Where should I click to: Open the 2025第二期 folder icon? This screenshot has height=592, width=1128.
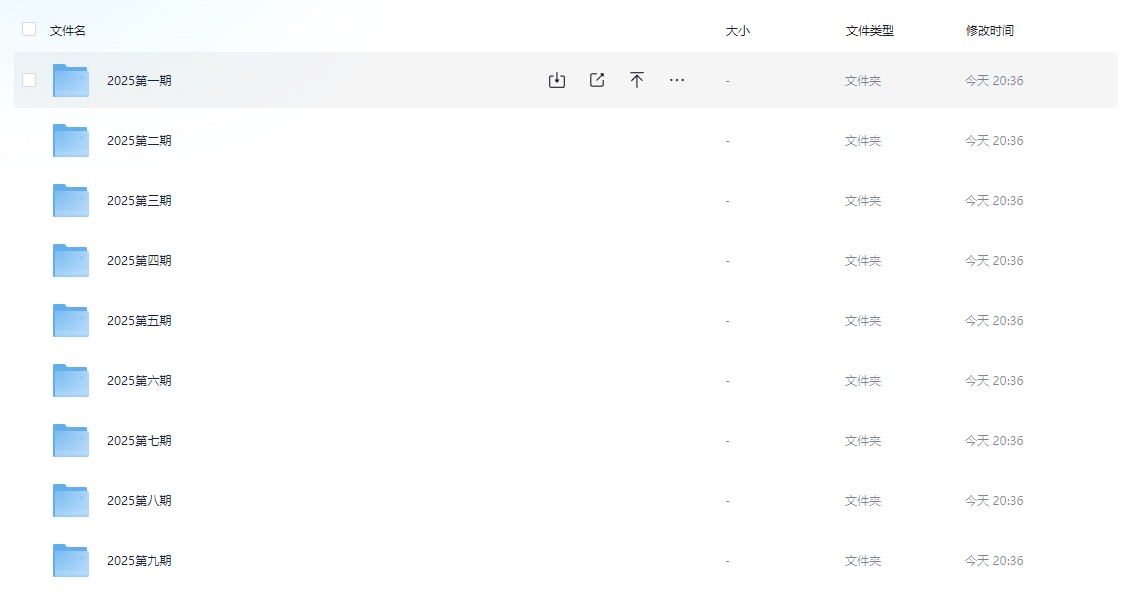click(x=70, y=140)
